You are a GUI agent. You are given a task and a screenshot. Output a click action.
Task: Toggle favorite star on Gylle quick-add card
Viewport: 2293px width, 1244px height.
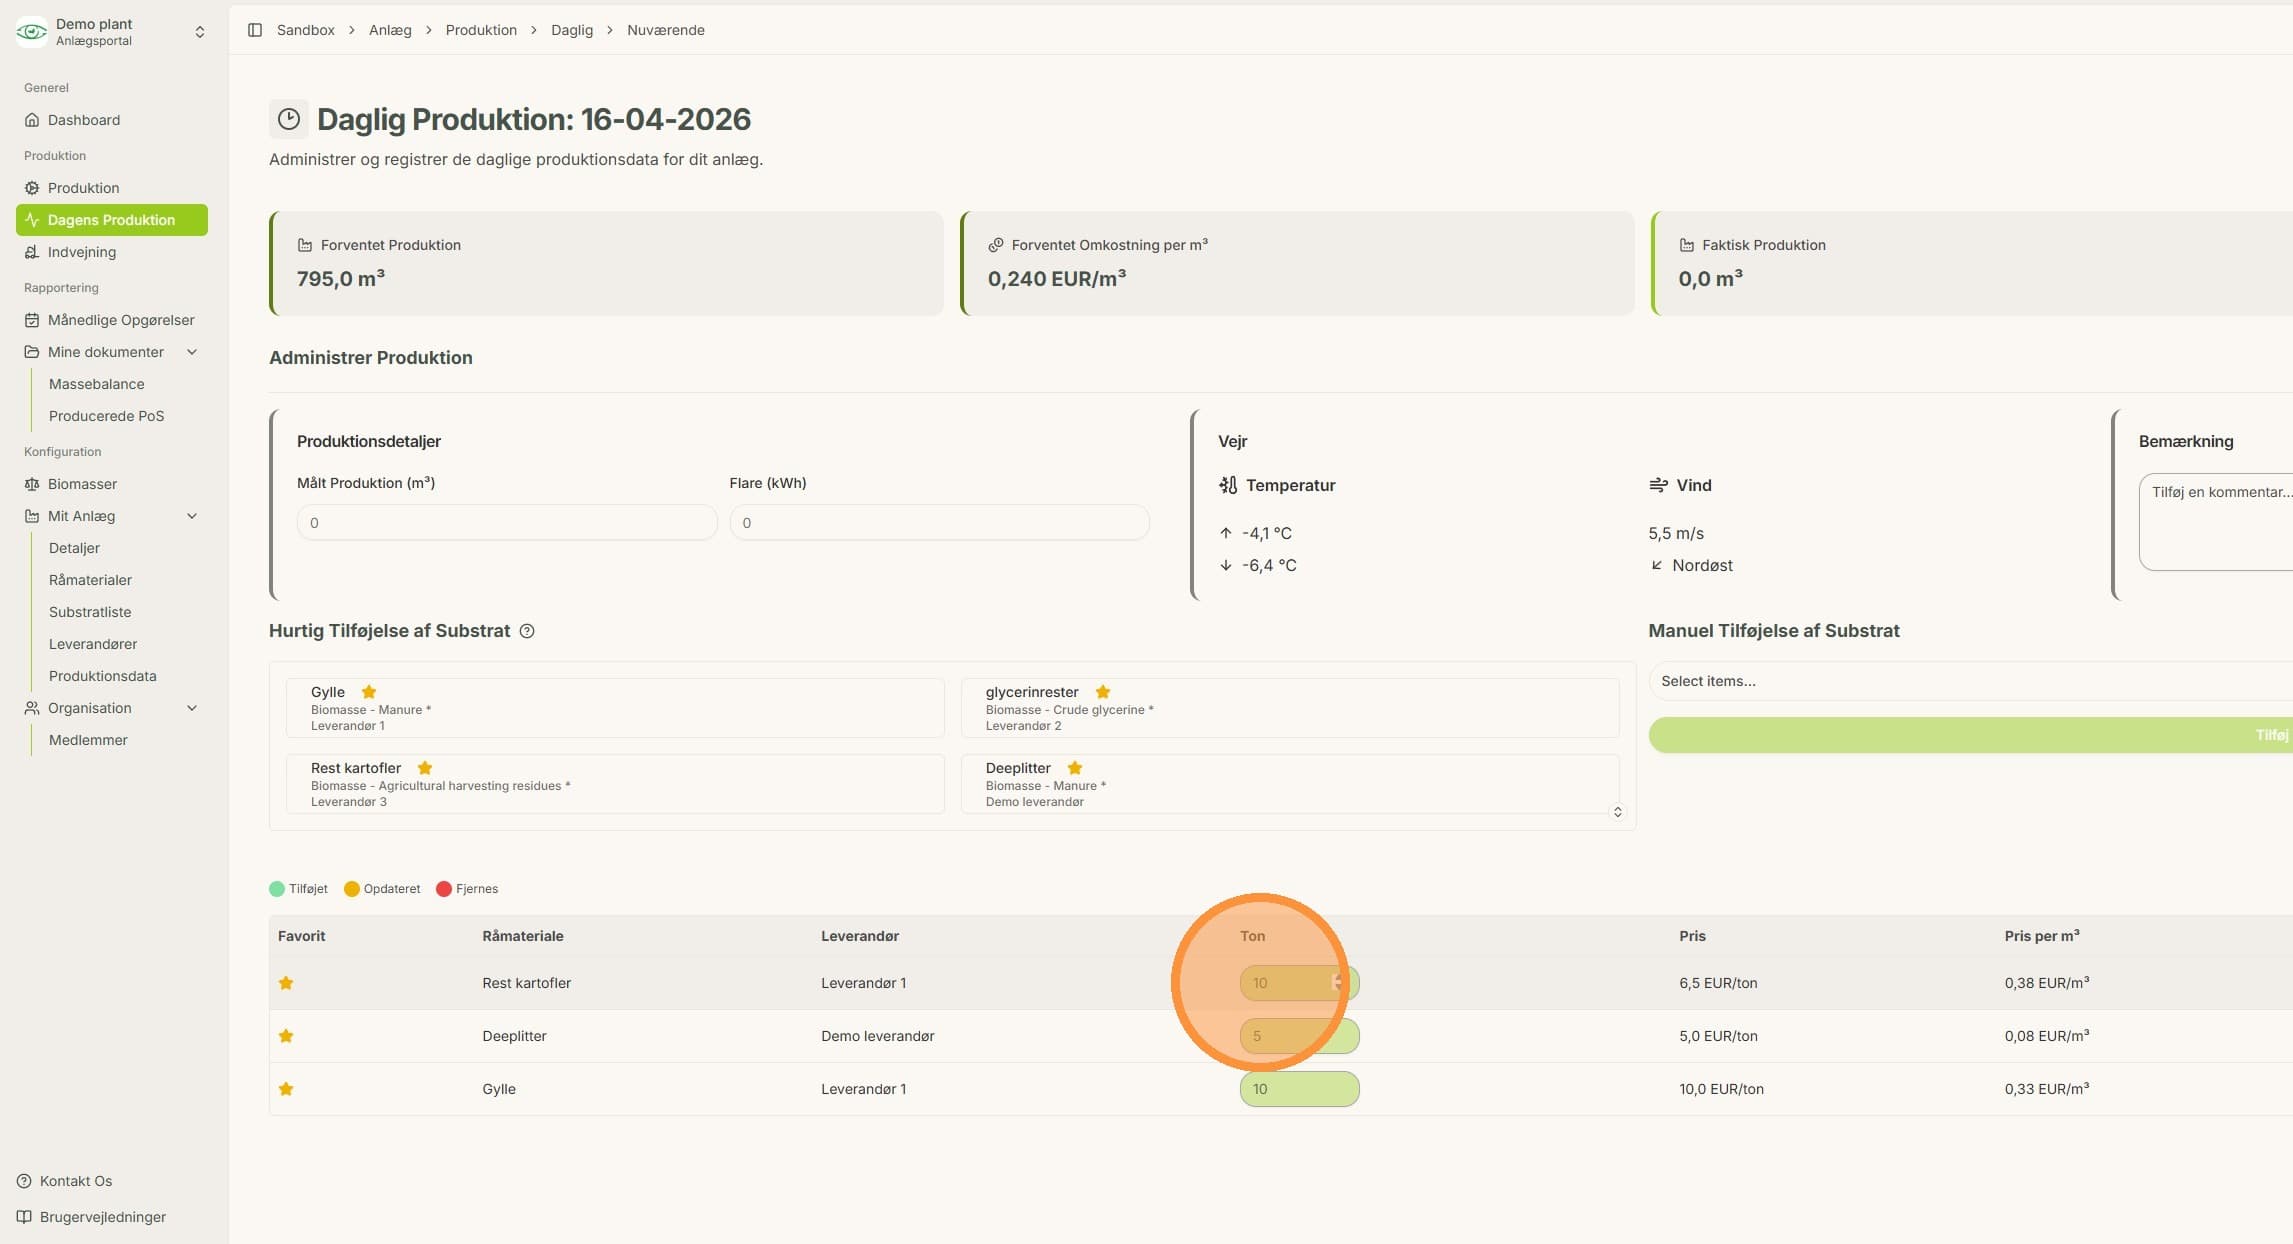[369, 692]
